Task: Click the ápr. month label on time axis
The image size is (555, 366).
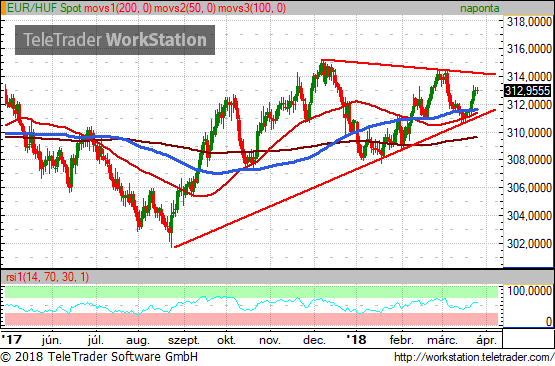Action: click(x=486, y=341)
